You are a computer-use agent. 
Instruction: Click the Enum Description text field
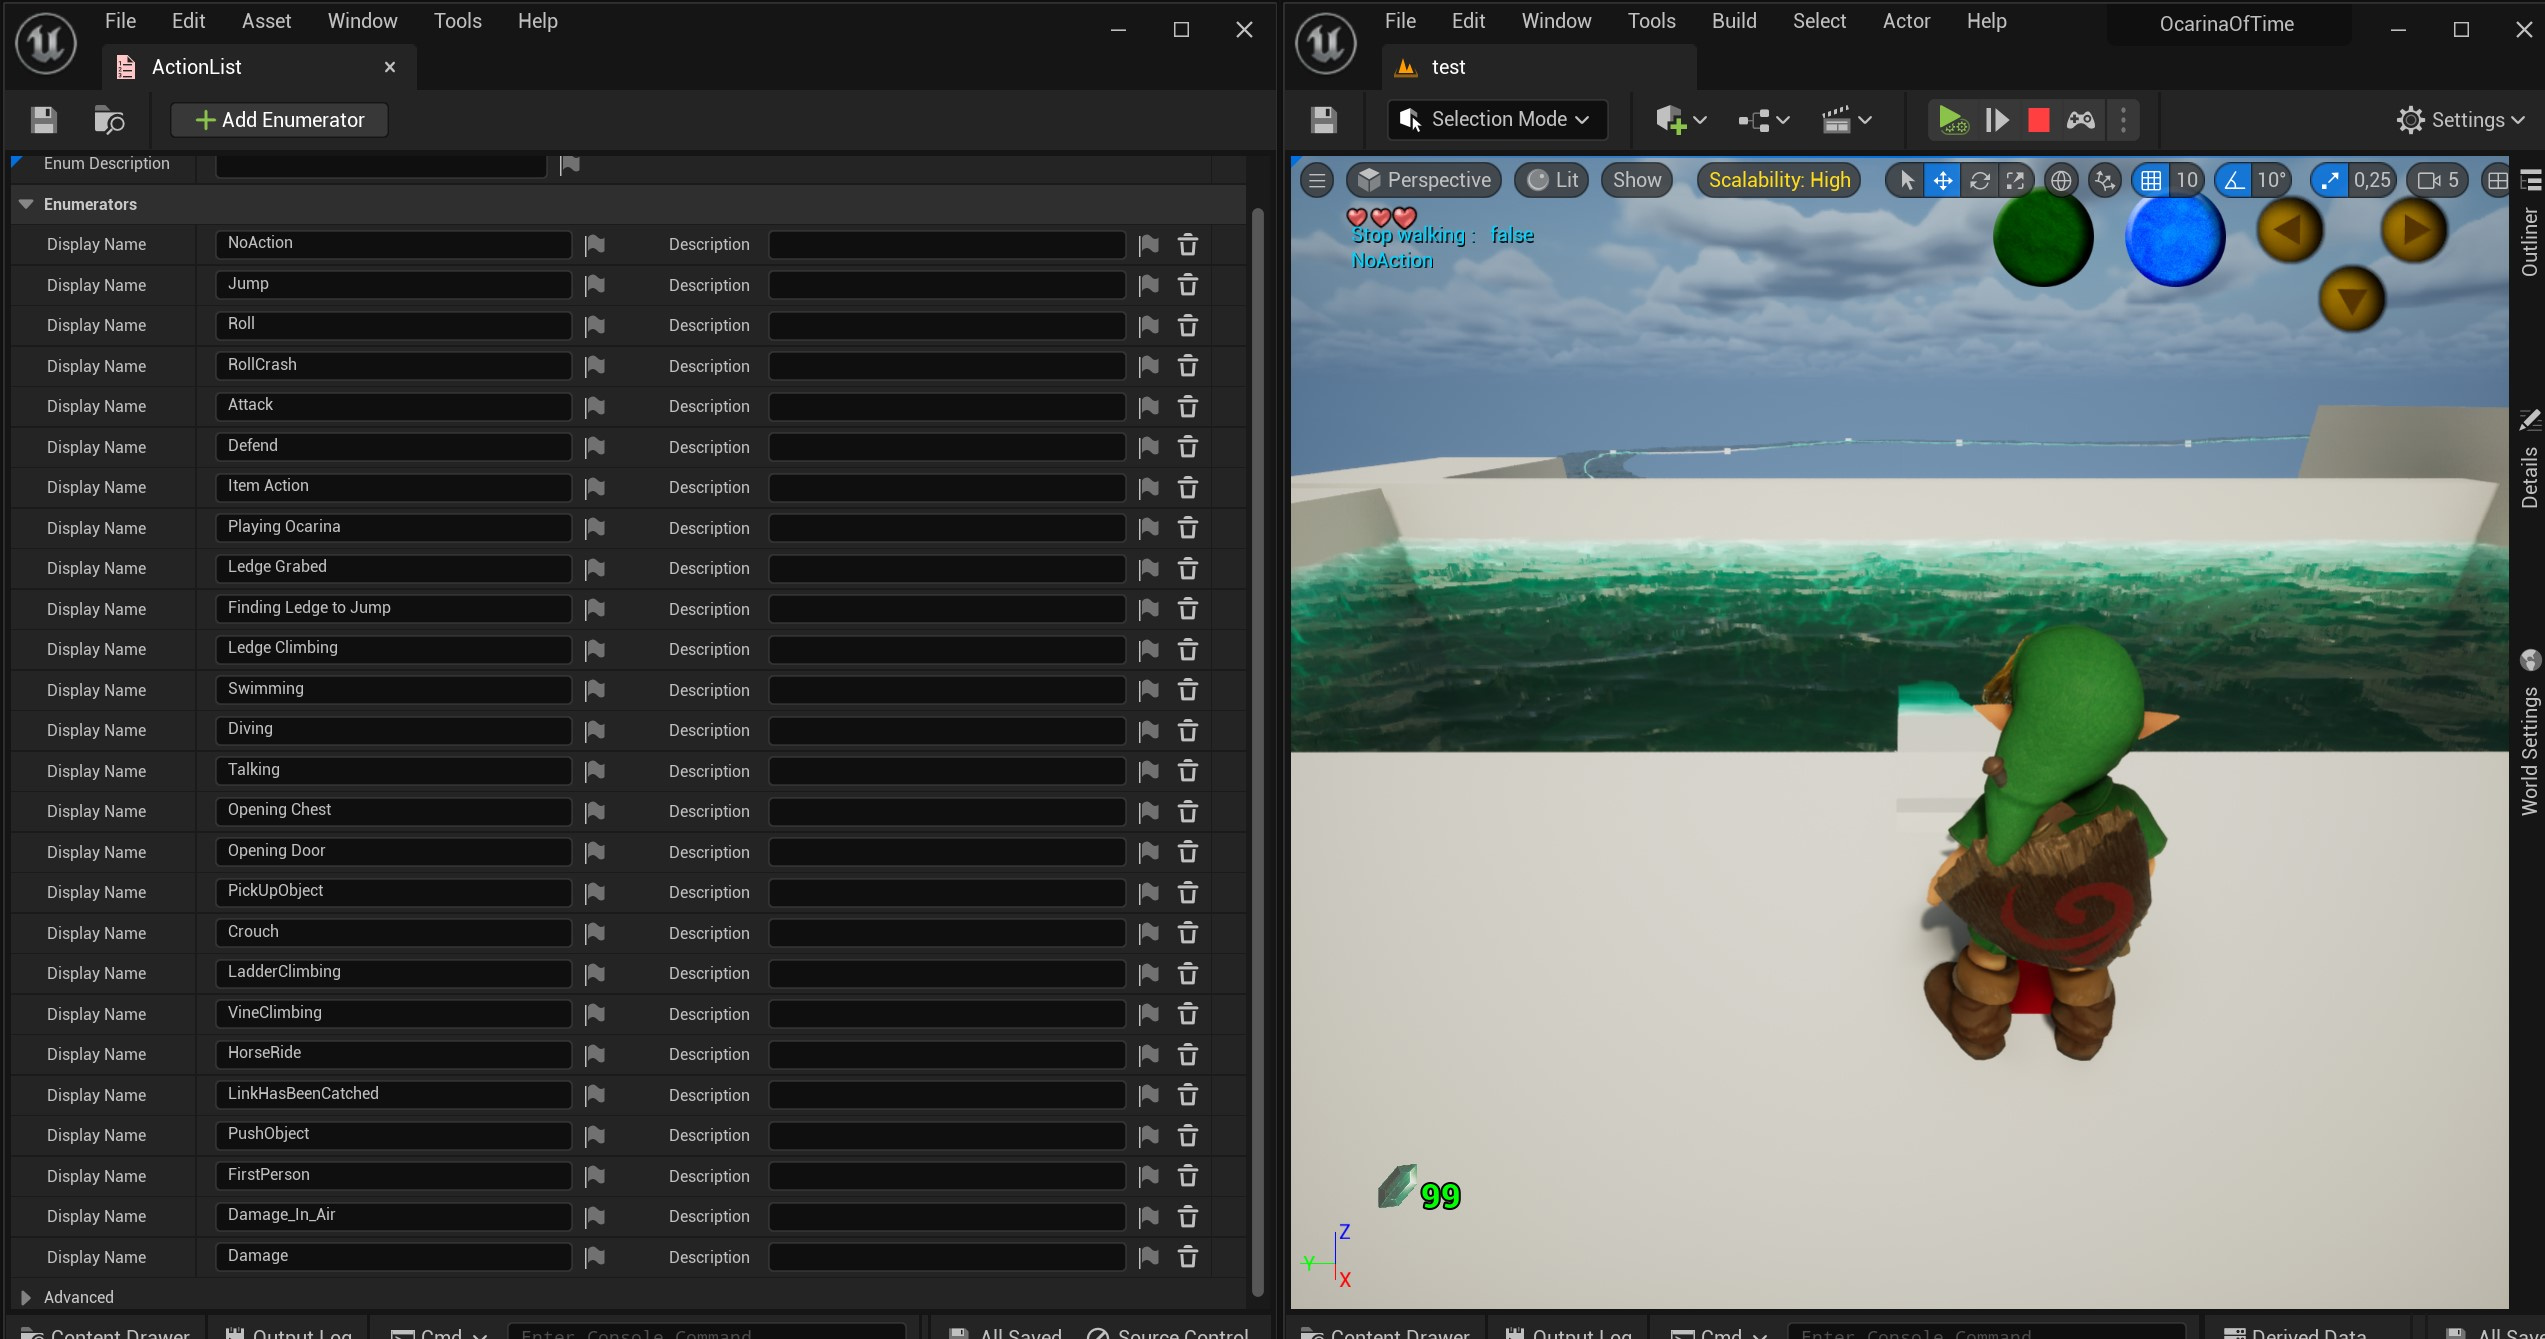(x=381, y=164)
